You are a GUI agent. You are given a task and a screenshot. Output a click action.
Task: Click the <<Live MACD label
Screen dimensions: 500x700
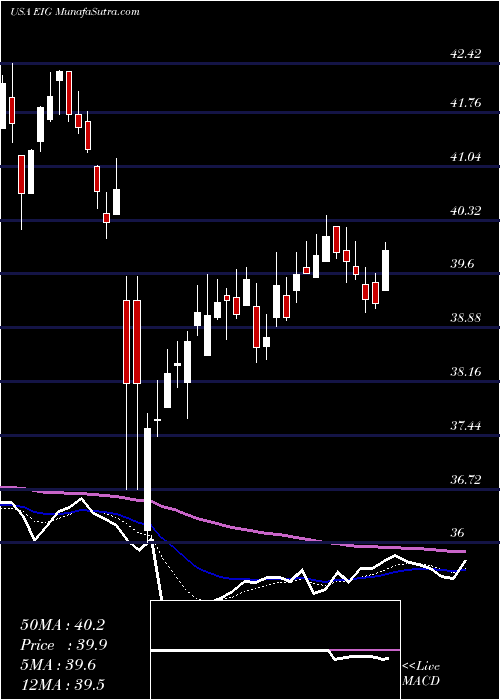point(421,674)
